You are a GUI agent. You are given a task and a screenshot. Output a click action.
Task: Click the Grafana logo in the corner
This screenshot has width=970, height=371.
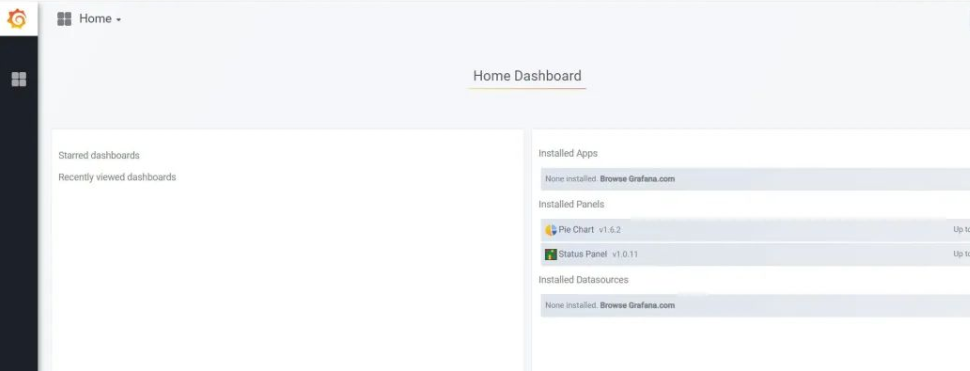point(17,19)
